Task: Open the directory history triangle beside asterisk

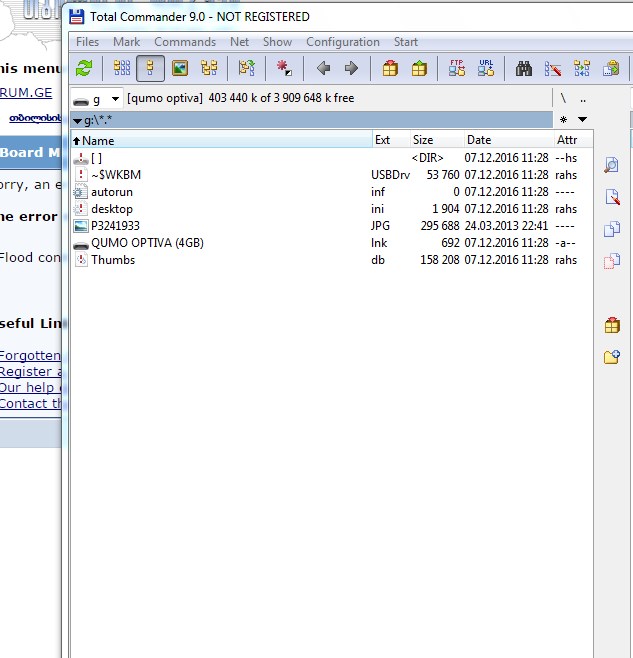Action: coord(582,119)
